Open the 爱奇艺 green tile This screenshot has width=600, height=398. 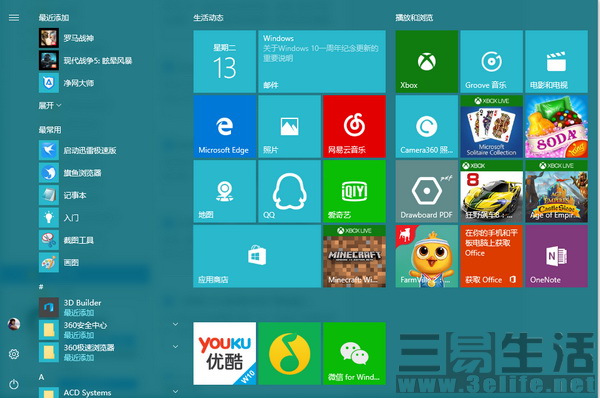(354, 191)
